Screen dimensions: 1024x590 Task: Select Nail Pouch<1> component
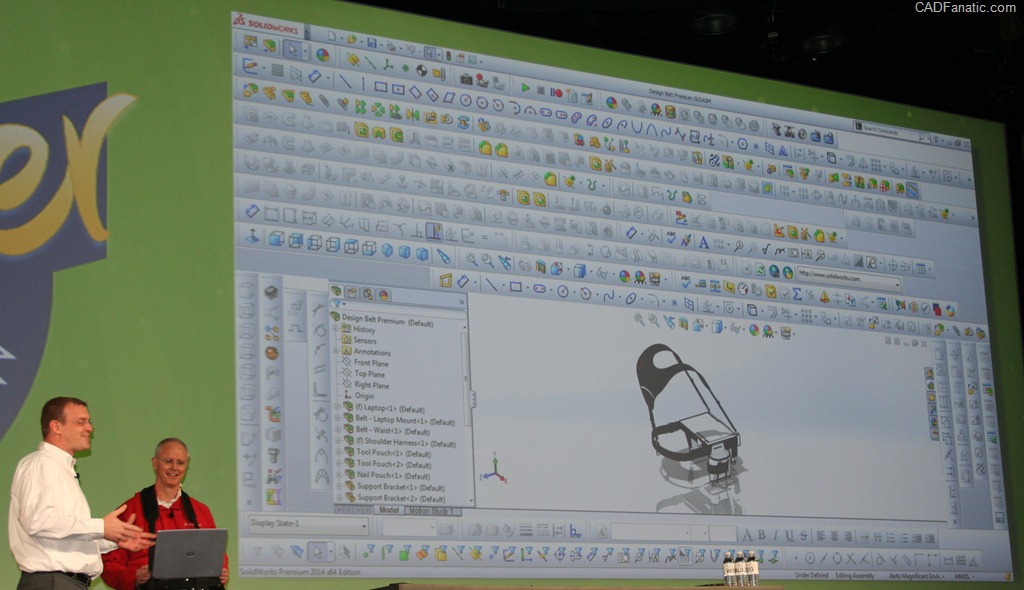pyautogui.click(x=393, y=476)
